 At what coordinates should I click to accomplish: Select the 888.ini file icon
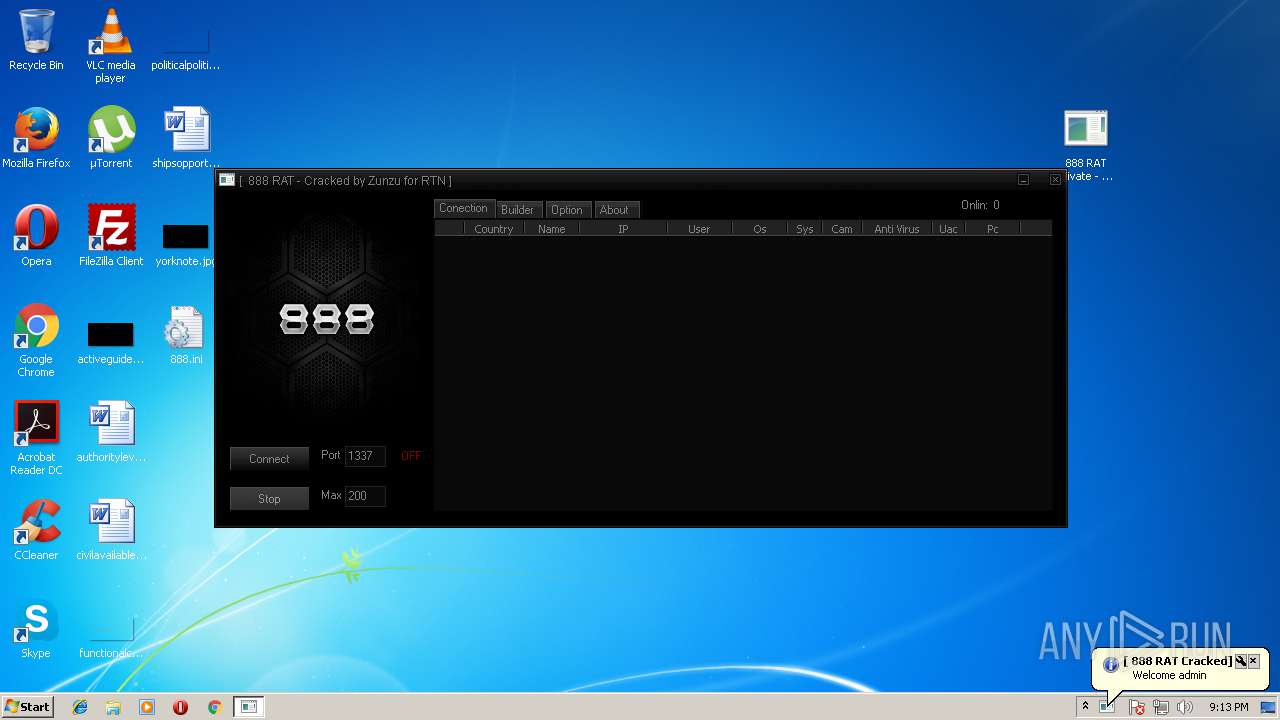186,334
